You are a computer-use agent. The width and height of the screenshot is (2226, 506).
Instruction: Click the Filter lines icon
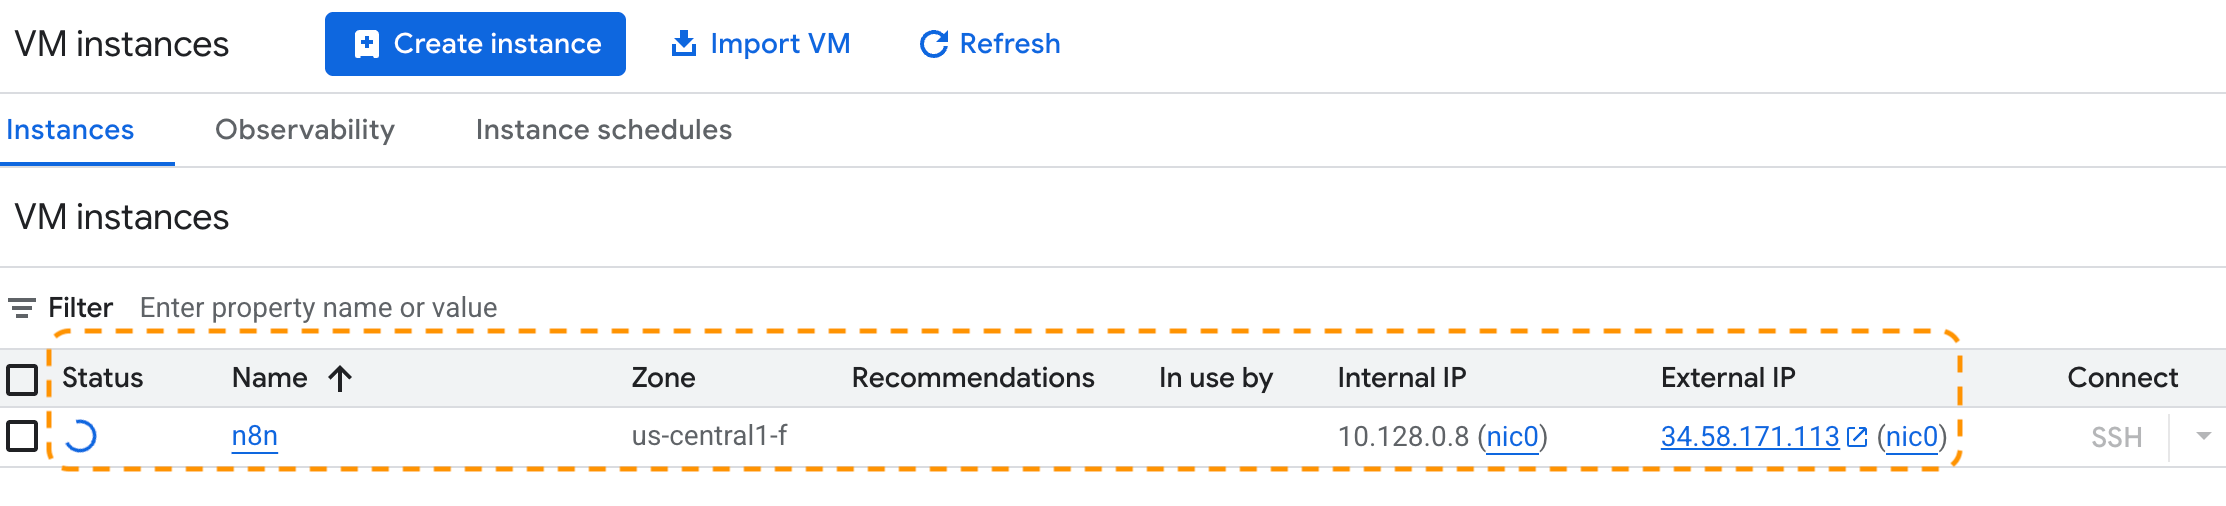pos(22,308)
